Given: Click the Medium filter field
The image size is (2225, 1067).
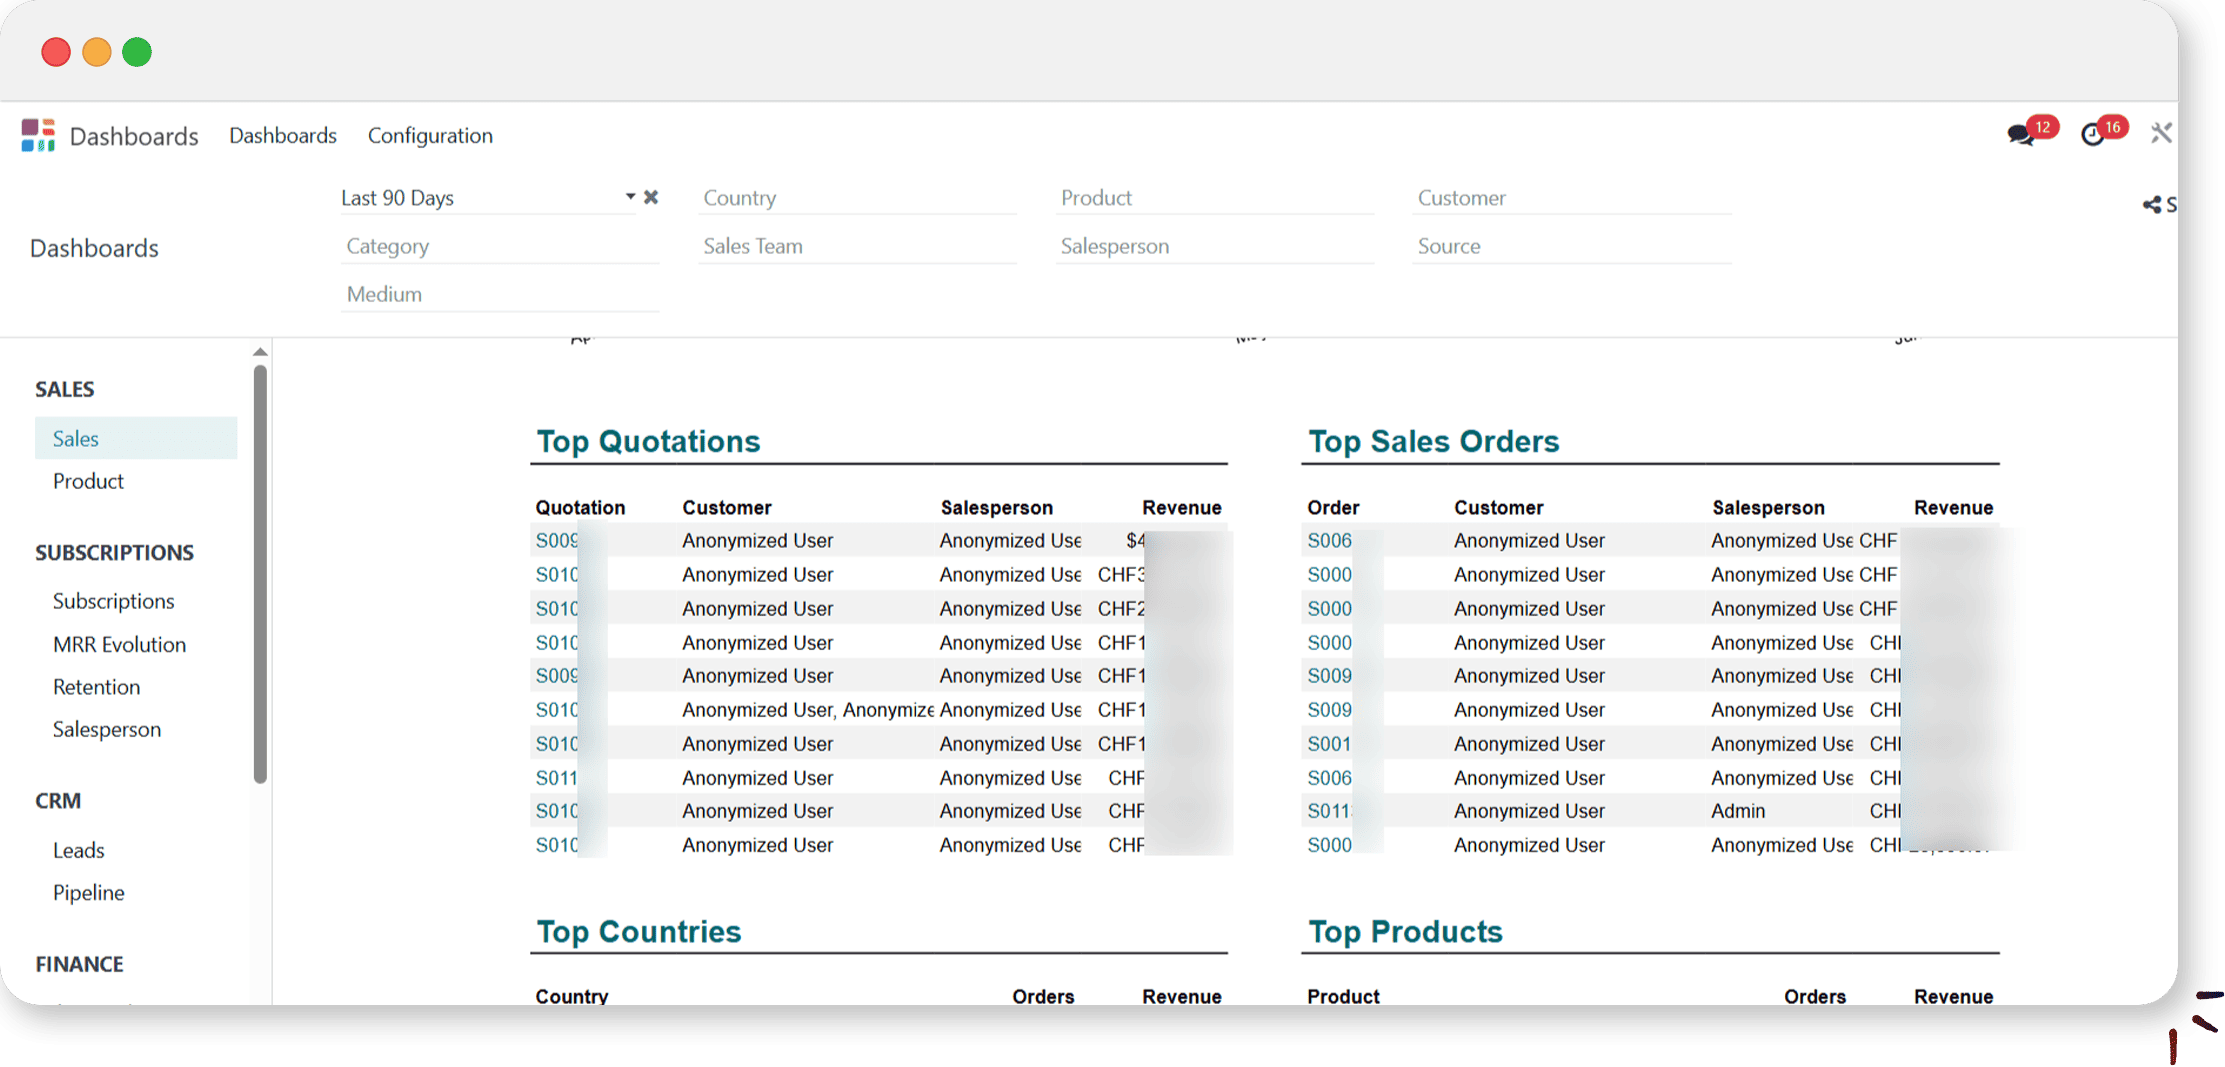Looking at the screenshot, I should (x=499, y=294).
